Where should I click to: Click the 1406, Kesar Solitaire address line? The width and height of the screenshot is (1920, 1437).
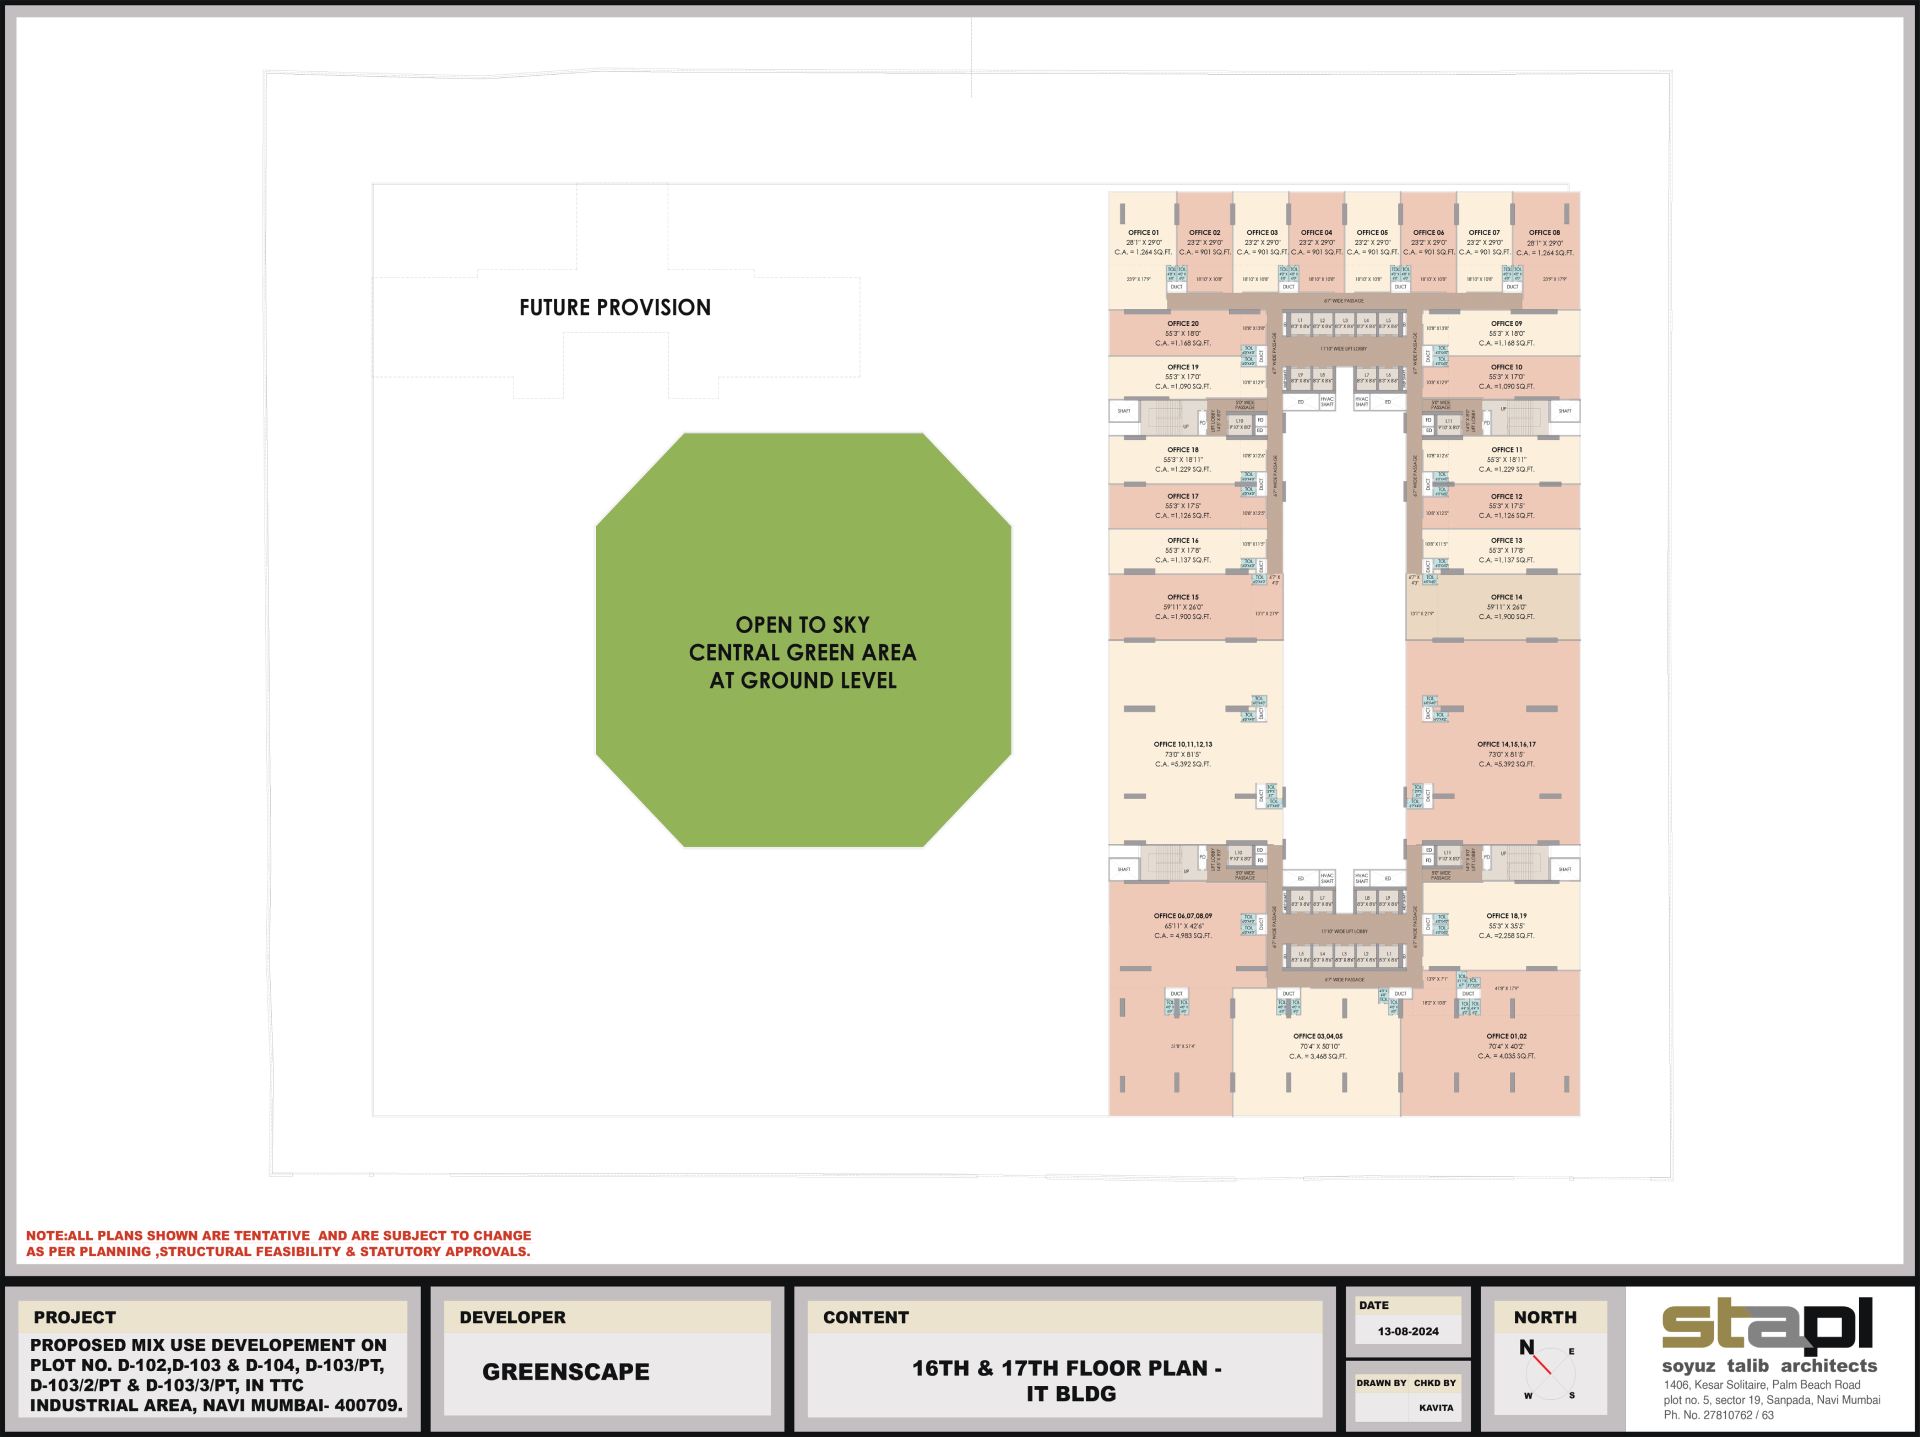[x=1762, y=1386]
